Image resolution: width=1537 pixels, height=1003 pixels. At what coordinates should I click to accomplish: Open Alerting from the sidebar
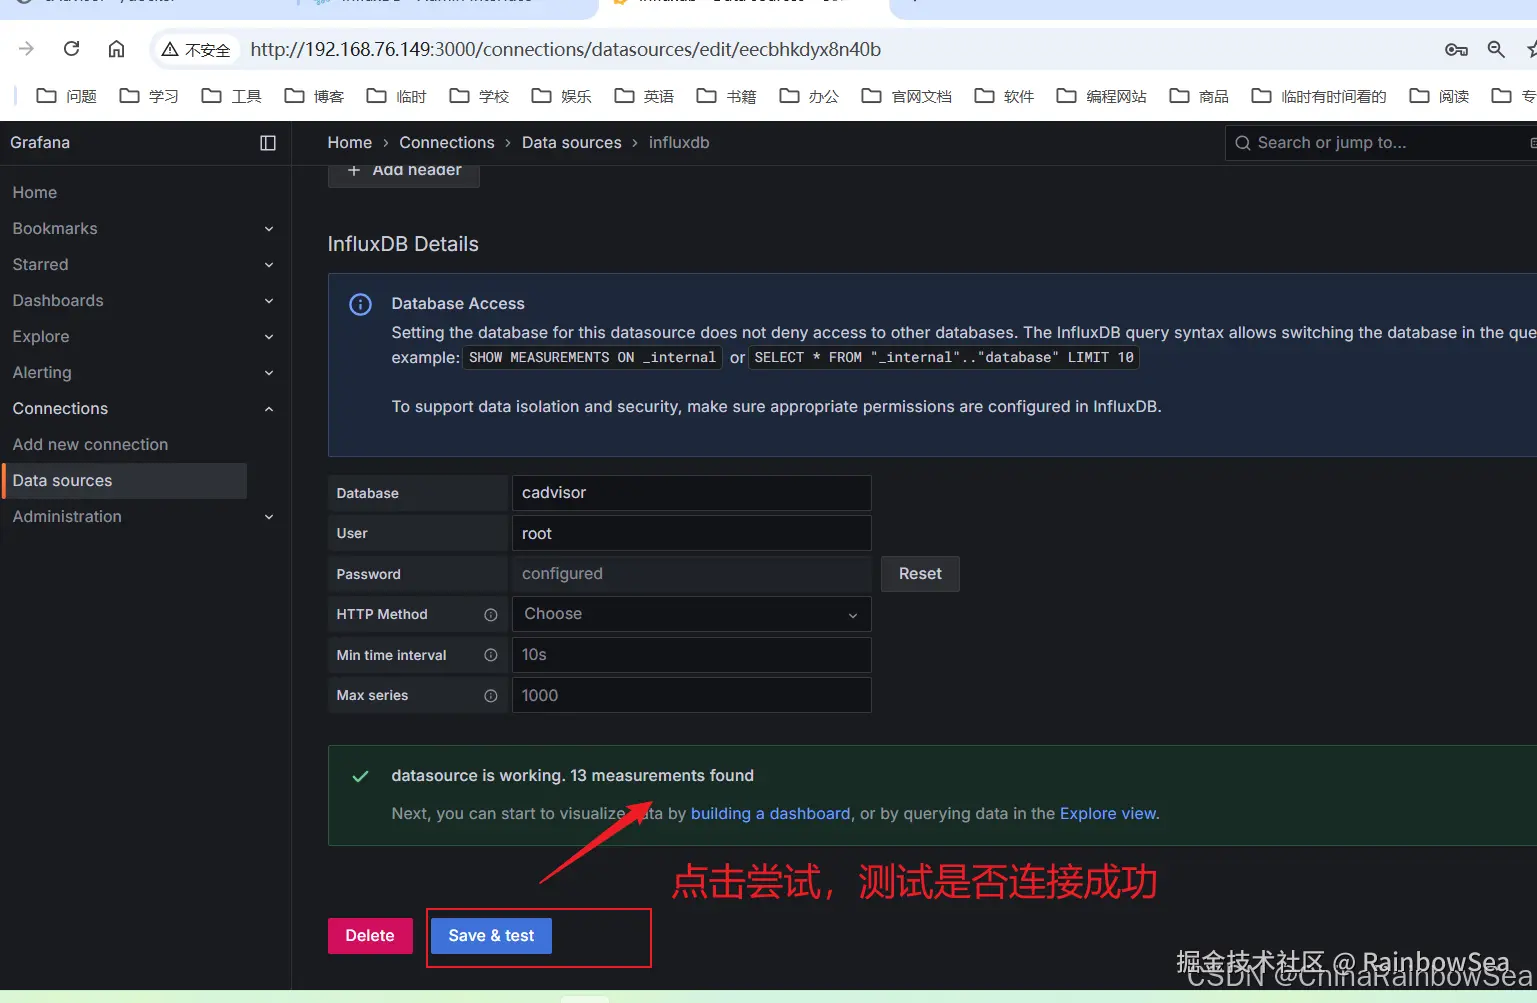pos(42,373)
